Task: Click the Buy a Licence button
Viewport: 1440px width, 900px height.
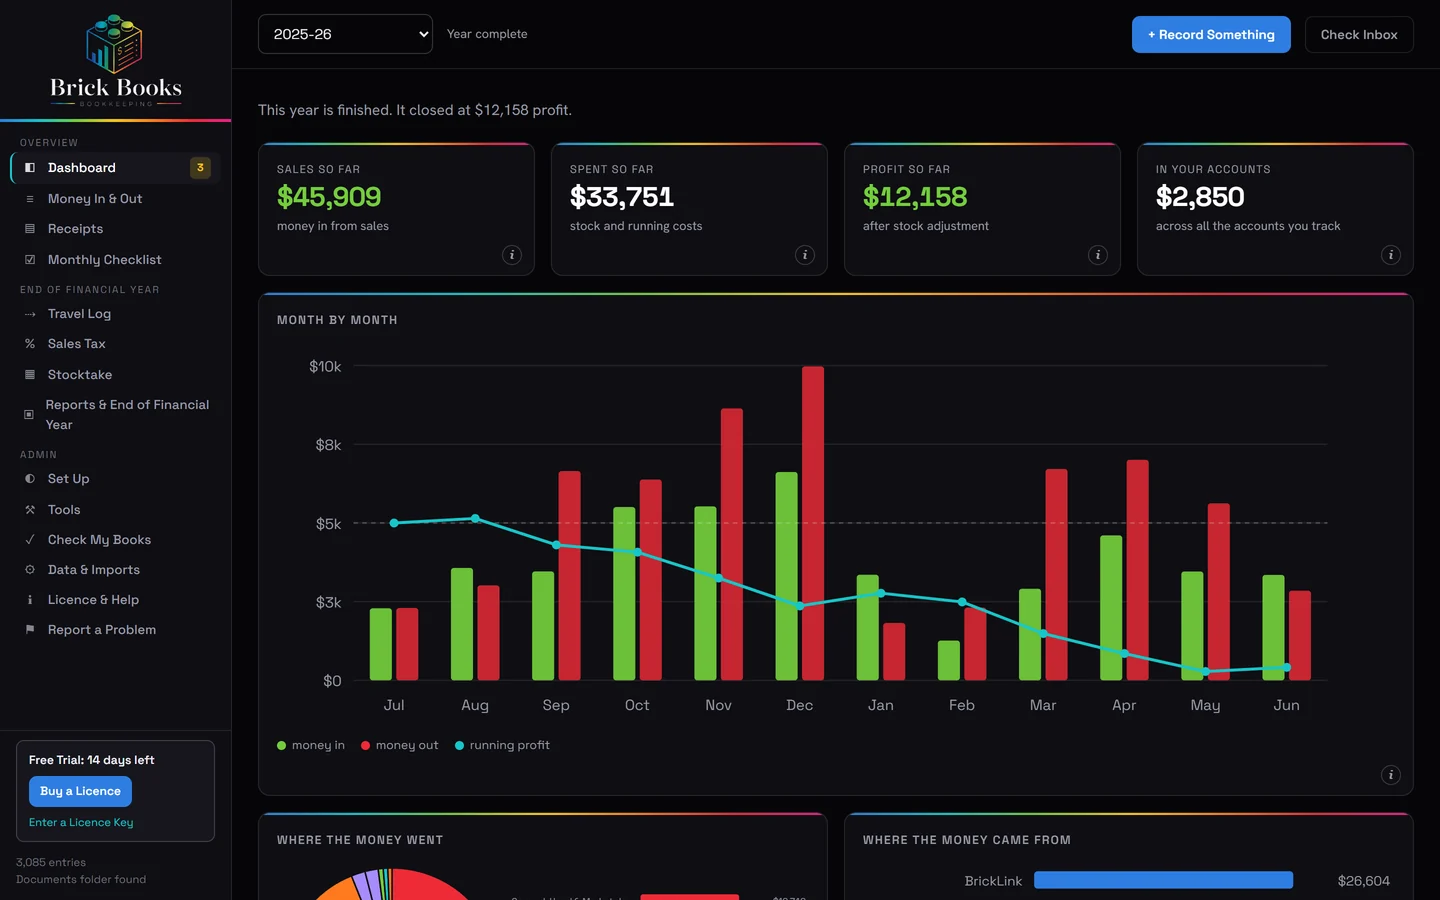Action: click(x=80, y=791)
